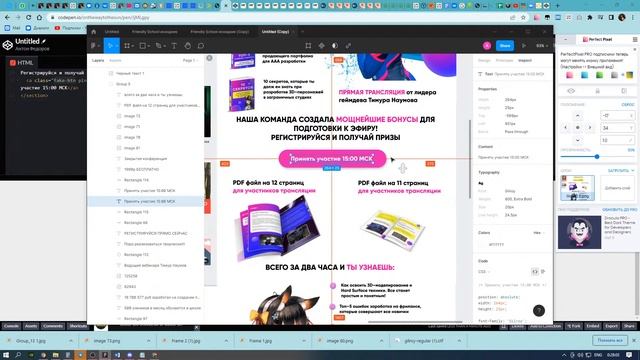Viewport: 640px width, 360px height.
Task: Bookmark this page with star icon
Action: point(523,18)
